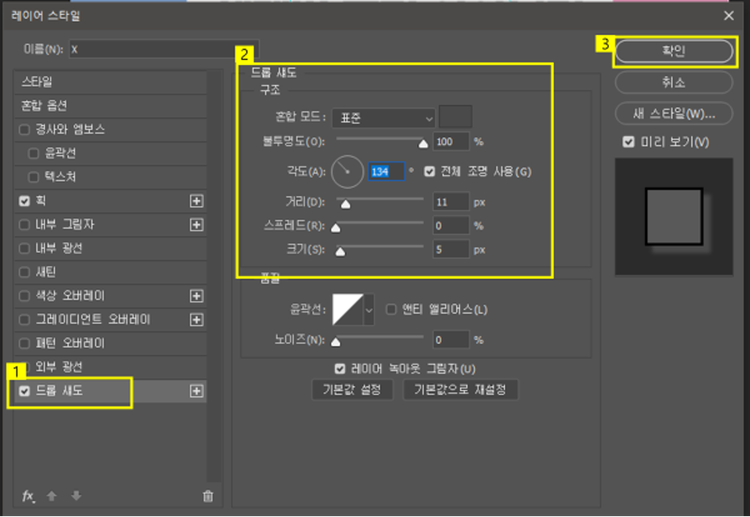The height and width of the screenshot is (517, 750).
Task: Click the 새 스타일(W)... button
Action: [x=673, y=114]
